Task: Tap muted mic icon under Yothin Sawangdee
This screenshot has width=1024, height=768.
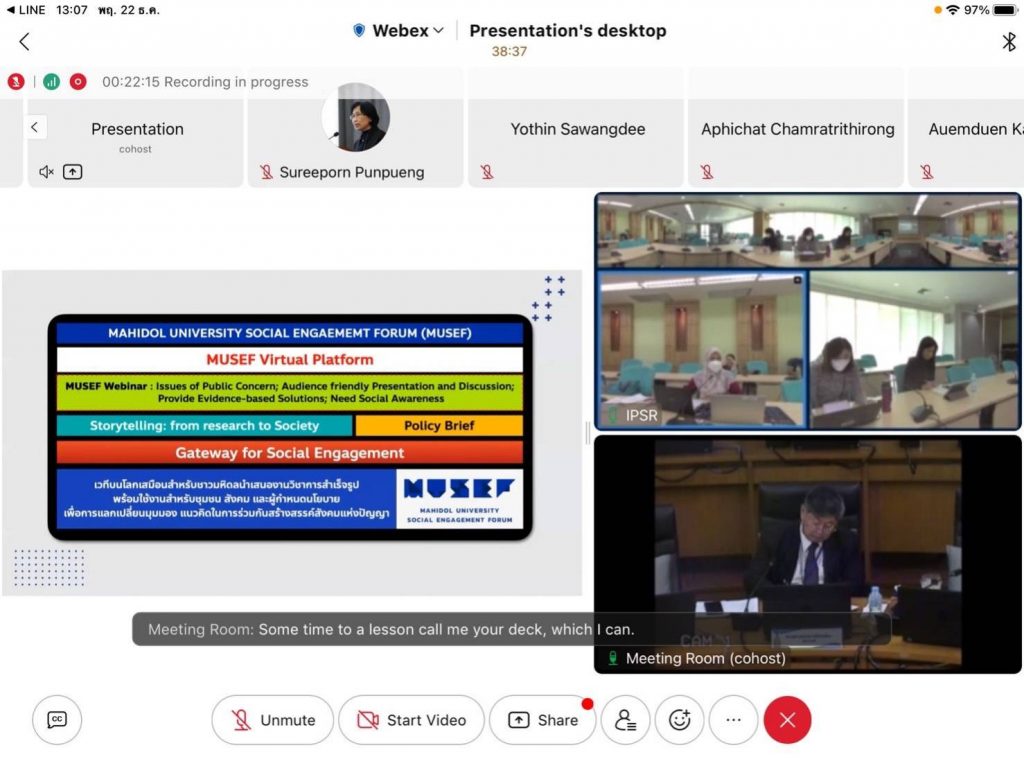Action: 487,172
